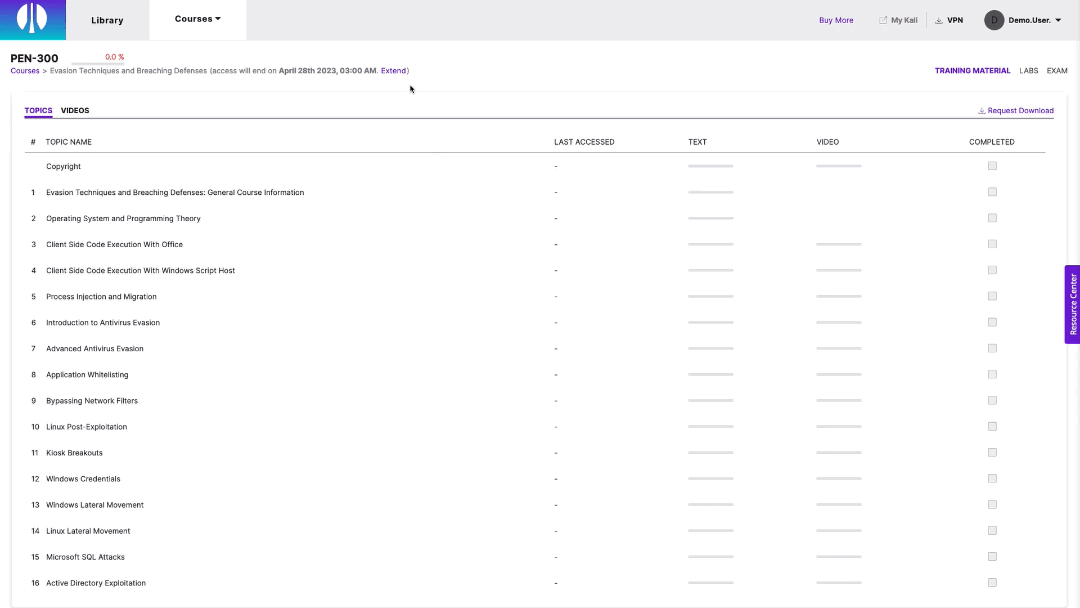Click the download icon beside Request Download

(x=983, y=110)
